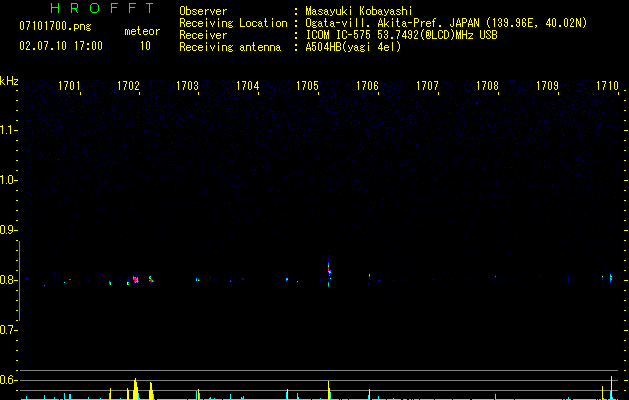Viewport: 629px width, 400px height.
Task: Click the Observer name Masayuki Kobayashi
Action: 359,11
